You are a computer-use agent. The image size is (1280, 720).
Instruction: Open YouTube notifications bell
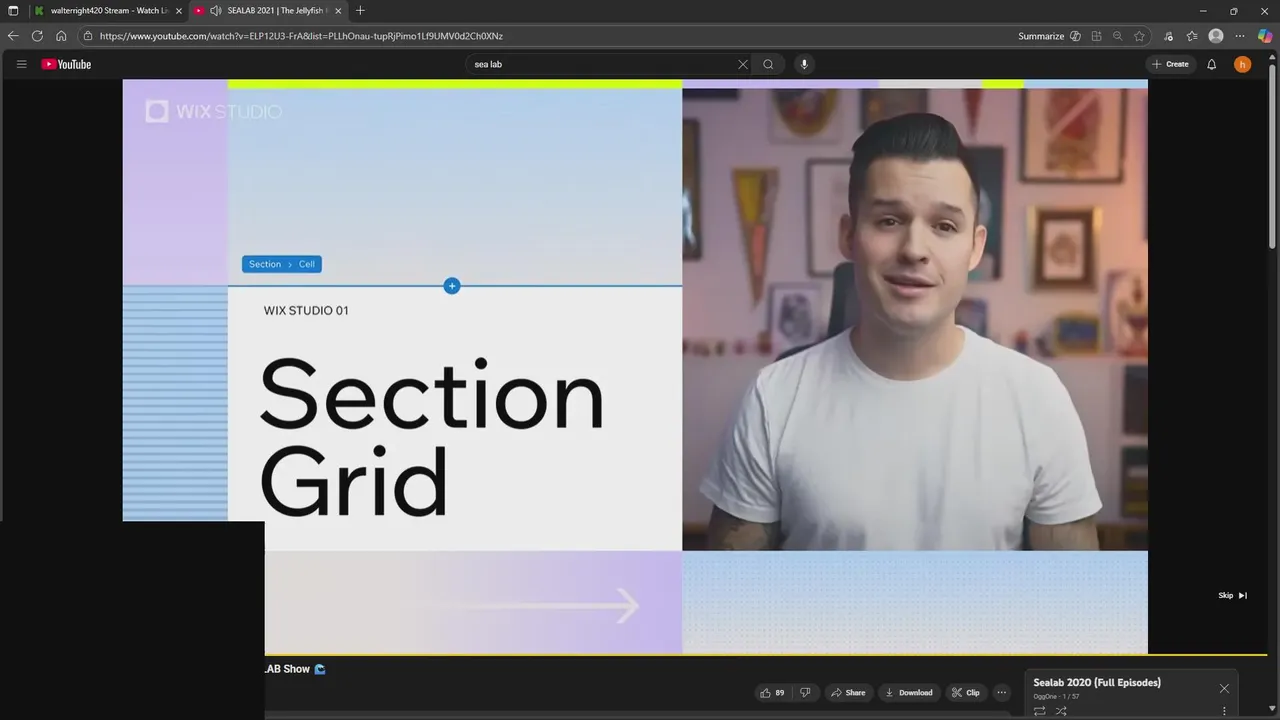[1211, 64]
